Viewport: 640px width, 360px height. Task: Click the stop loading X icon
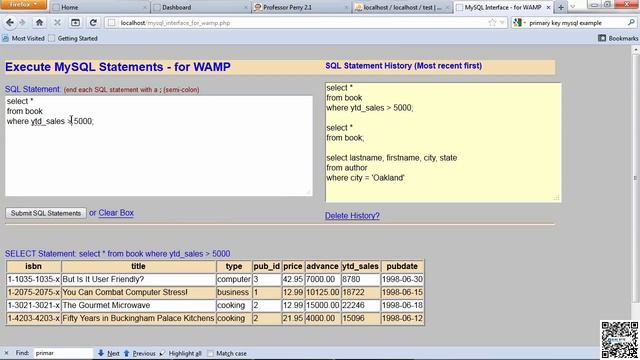point(58,23)
